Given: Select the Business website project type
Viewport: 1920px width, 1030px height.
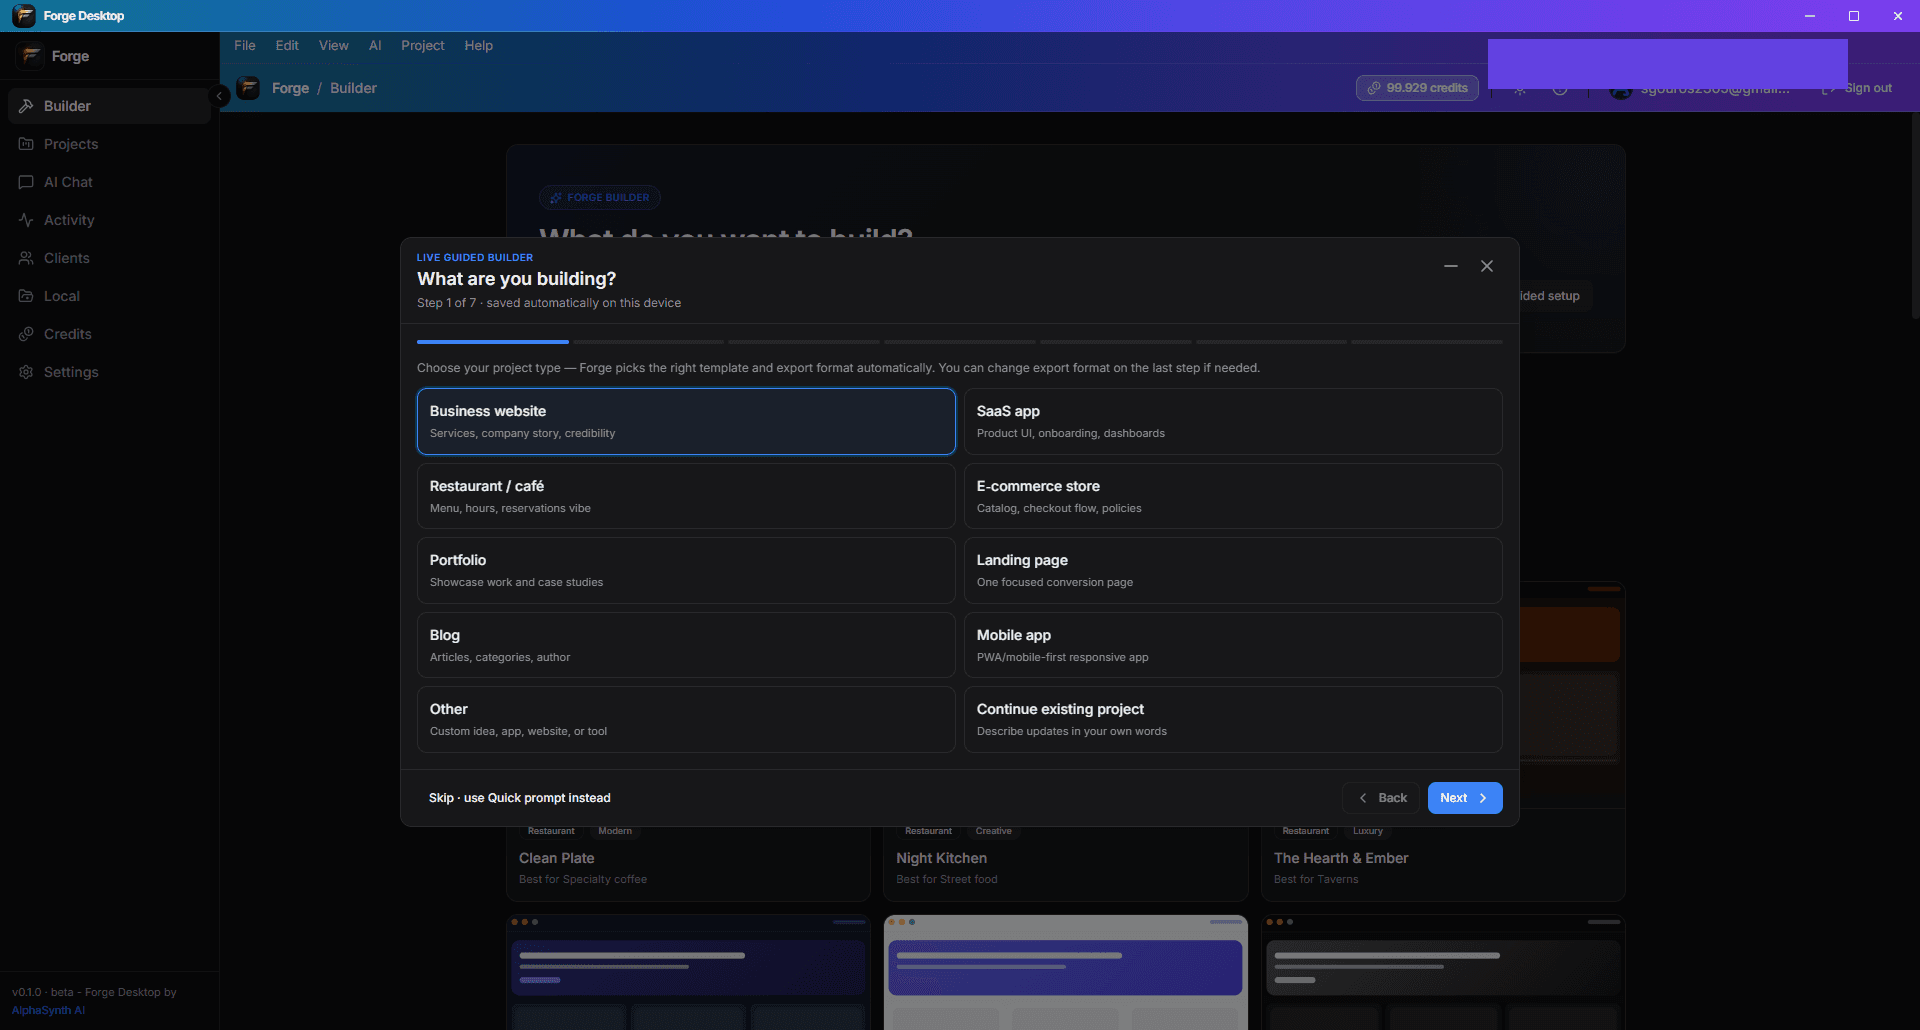Looking at the screenshot, I should tap(686, 422).
